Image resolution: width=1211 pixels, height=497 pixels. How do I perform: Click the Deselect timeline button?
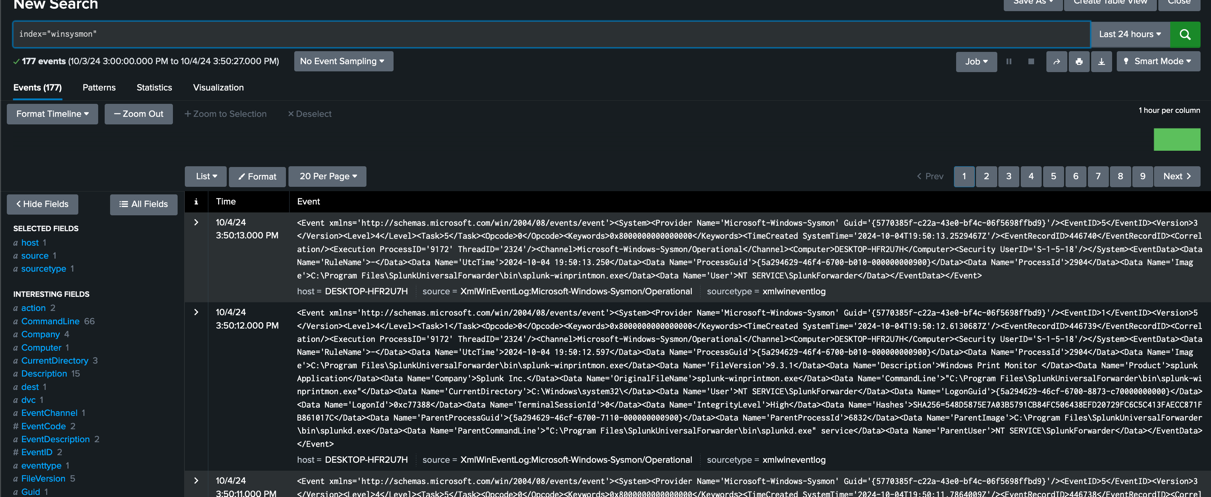(309, 114)
